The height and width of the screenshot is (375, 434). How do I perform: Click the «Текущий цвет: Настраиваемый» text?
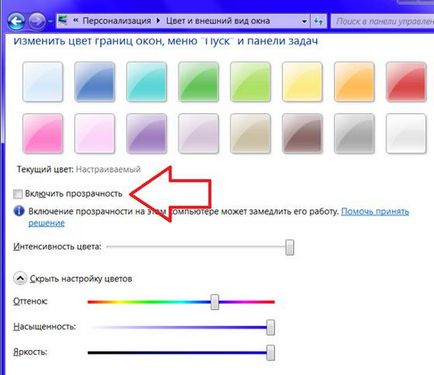point(79,169)
